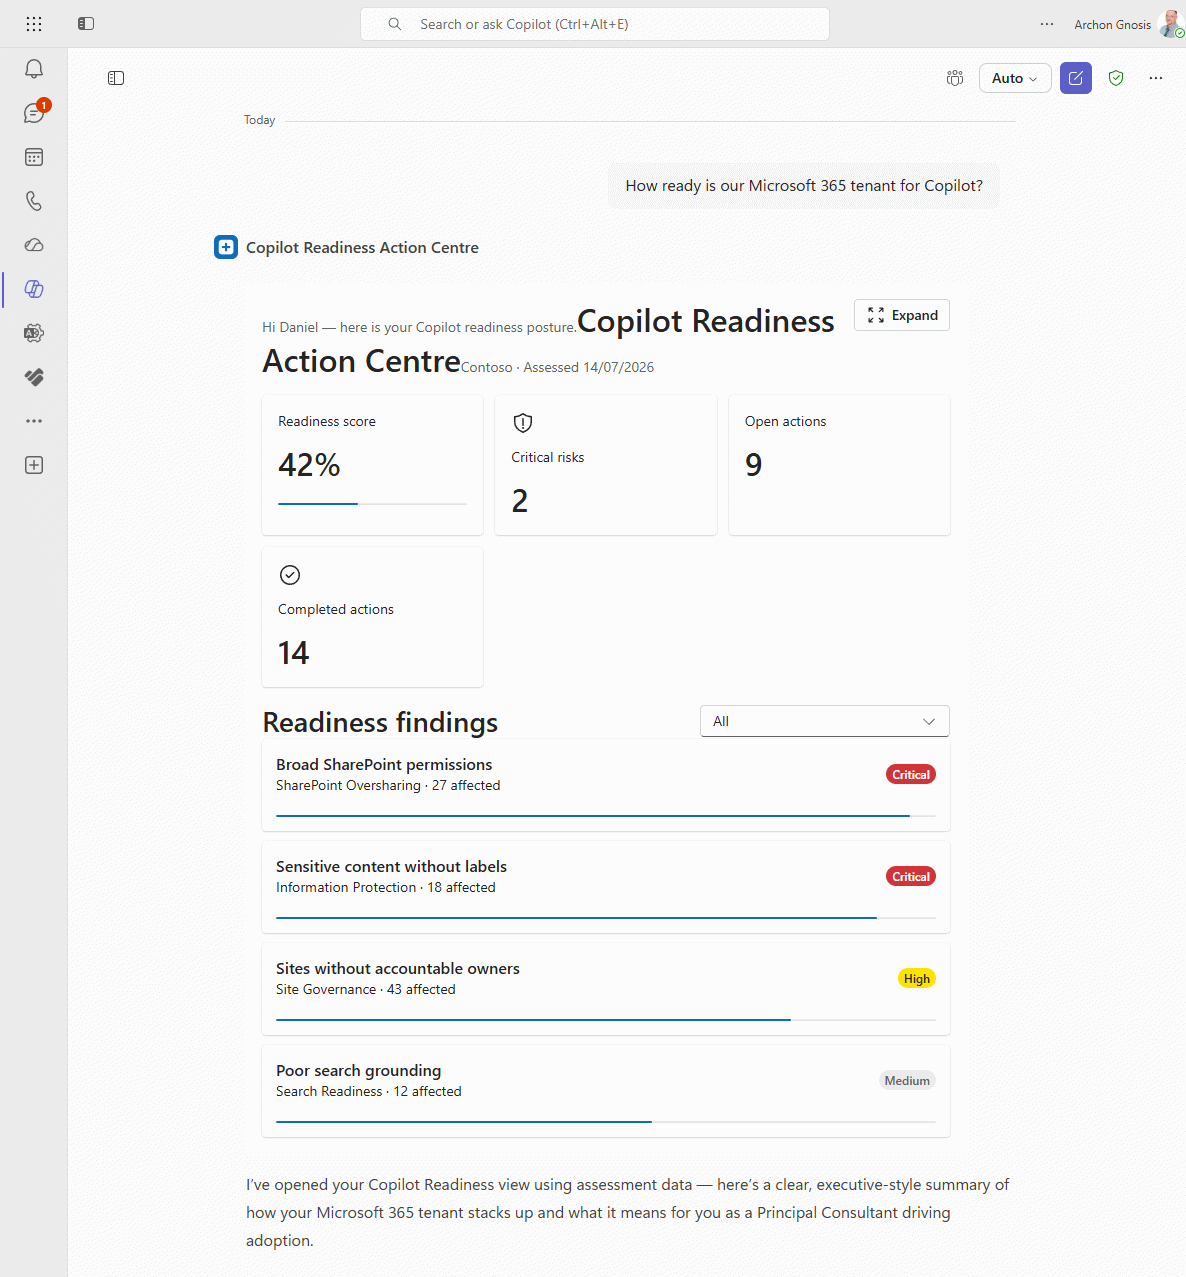Screen dimensions: 1186x1277
Task: Add an app with plus icon
Action: [34, 465]
